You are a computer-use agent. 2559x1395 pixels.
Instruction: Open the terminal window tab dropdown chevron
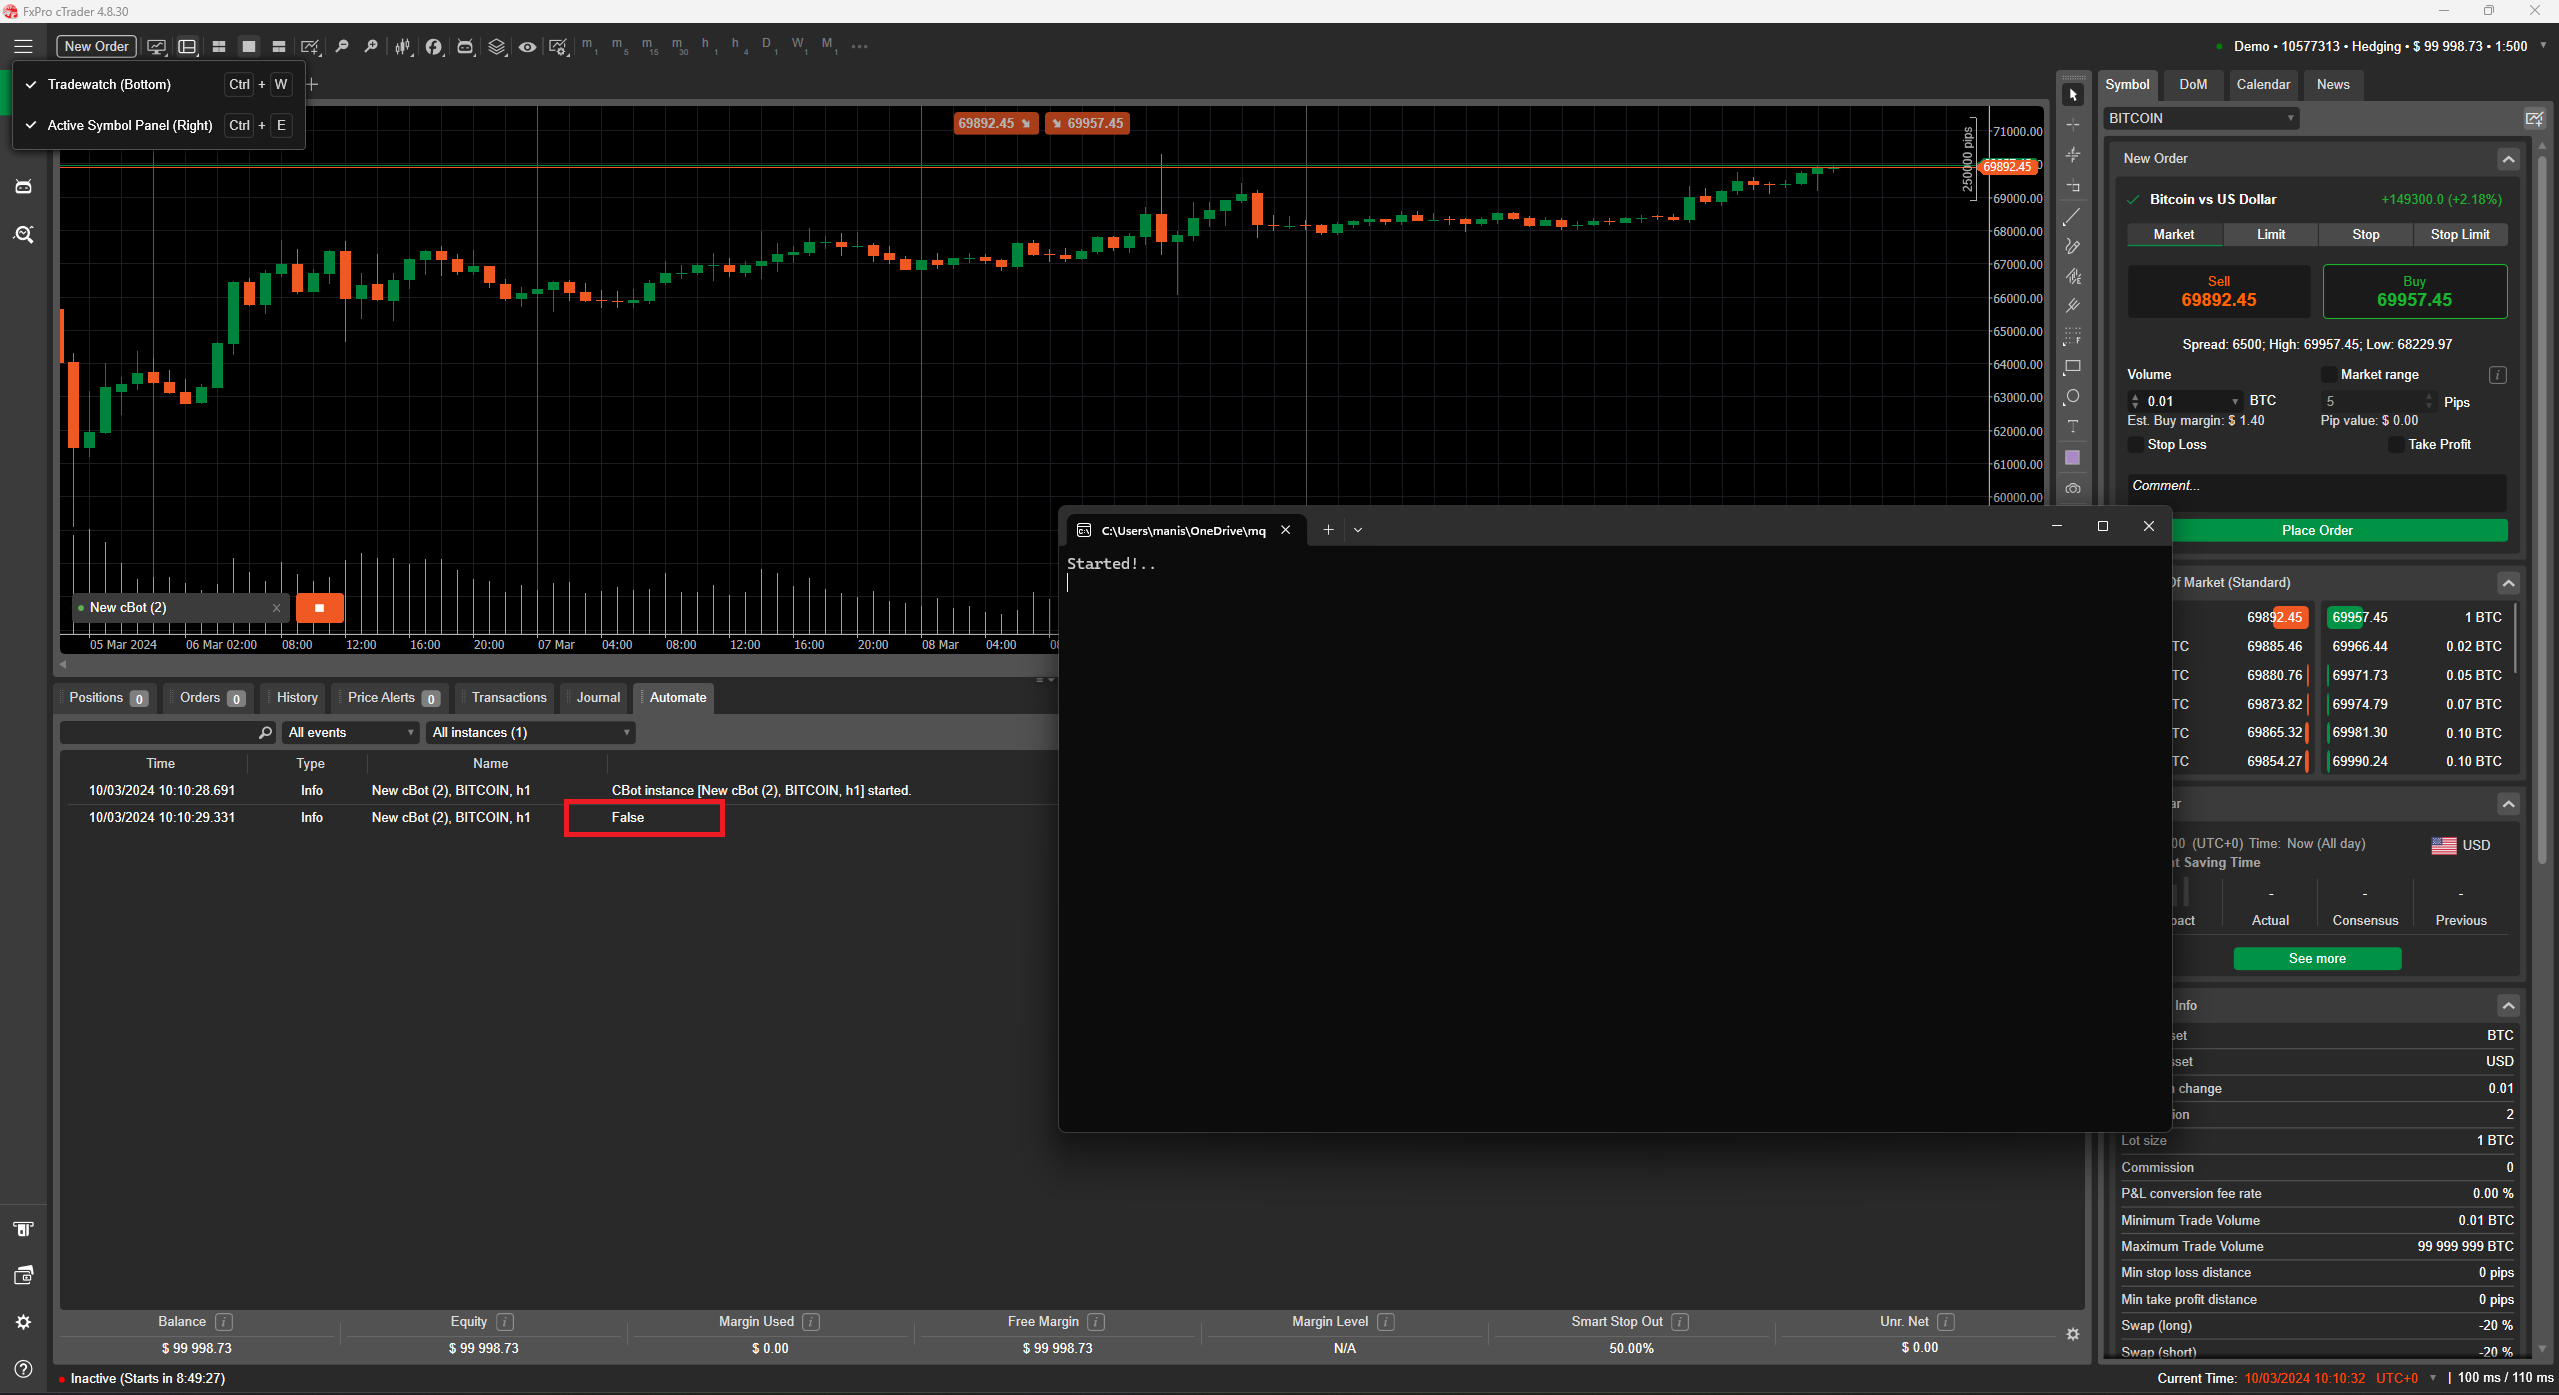click(1358, 530)
